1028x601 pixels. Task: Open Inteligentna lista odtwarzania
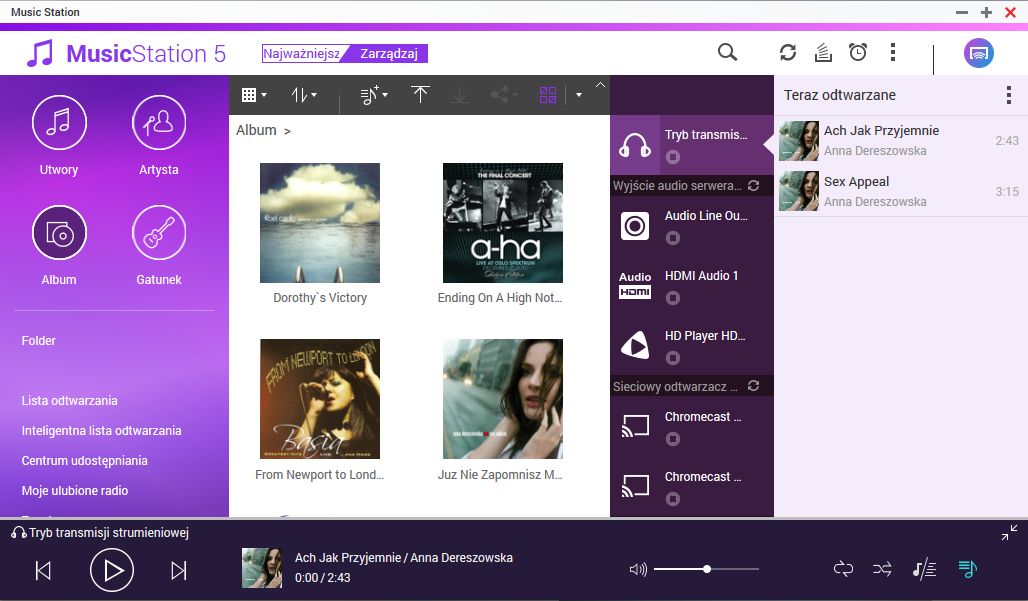click(102, 431)
